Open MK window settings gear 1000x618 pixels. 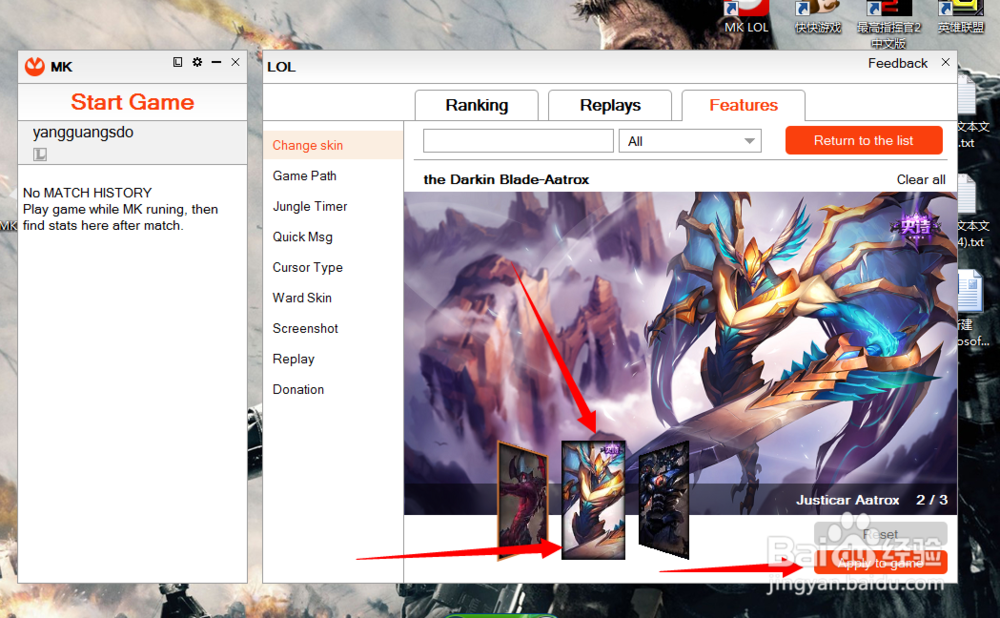point(197,62)
